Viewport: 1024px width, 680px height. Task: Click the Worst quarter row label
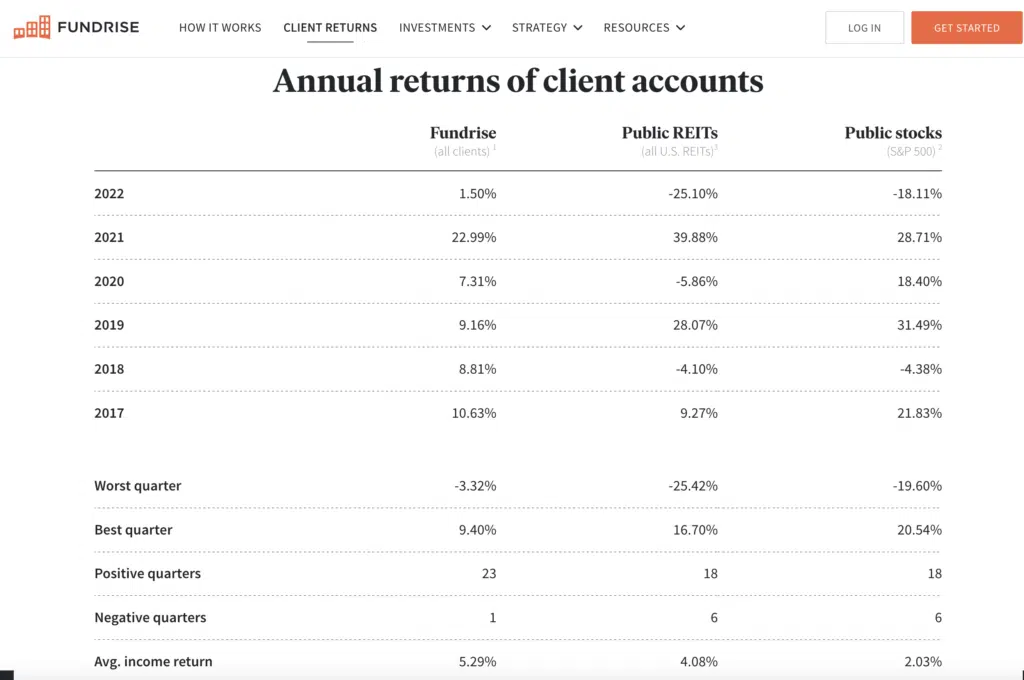click(x=138, y=486)
